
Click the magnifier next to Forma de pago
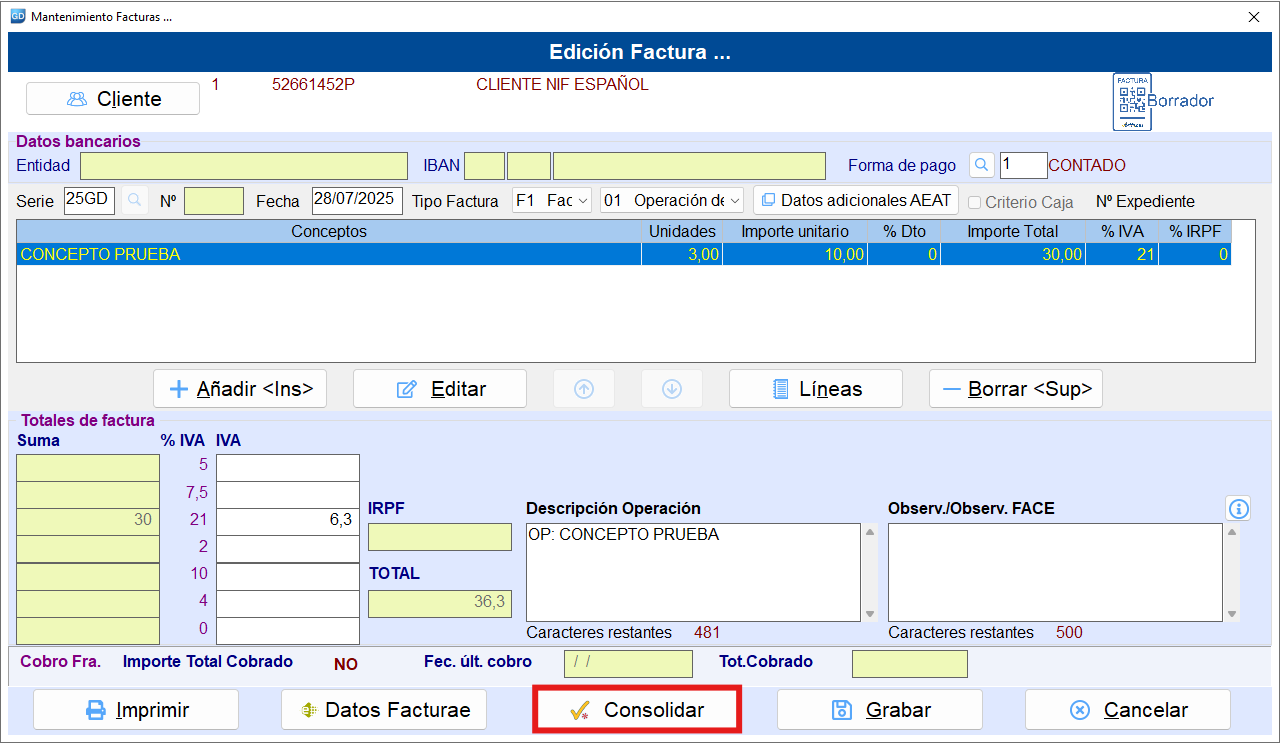coord(983,165)
